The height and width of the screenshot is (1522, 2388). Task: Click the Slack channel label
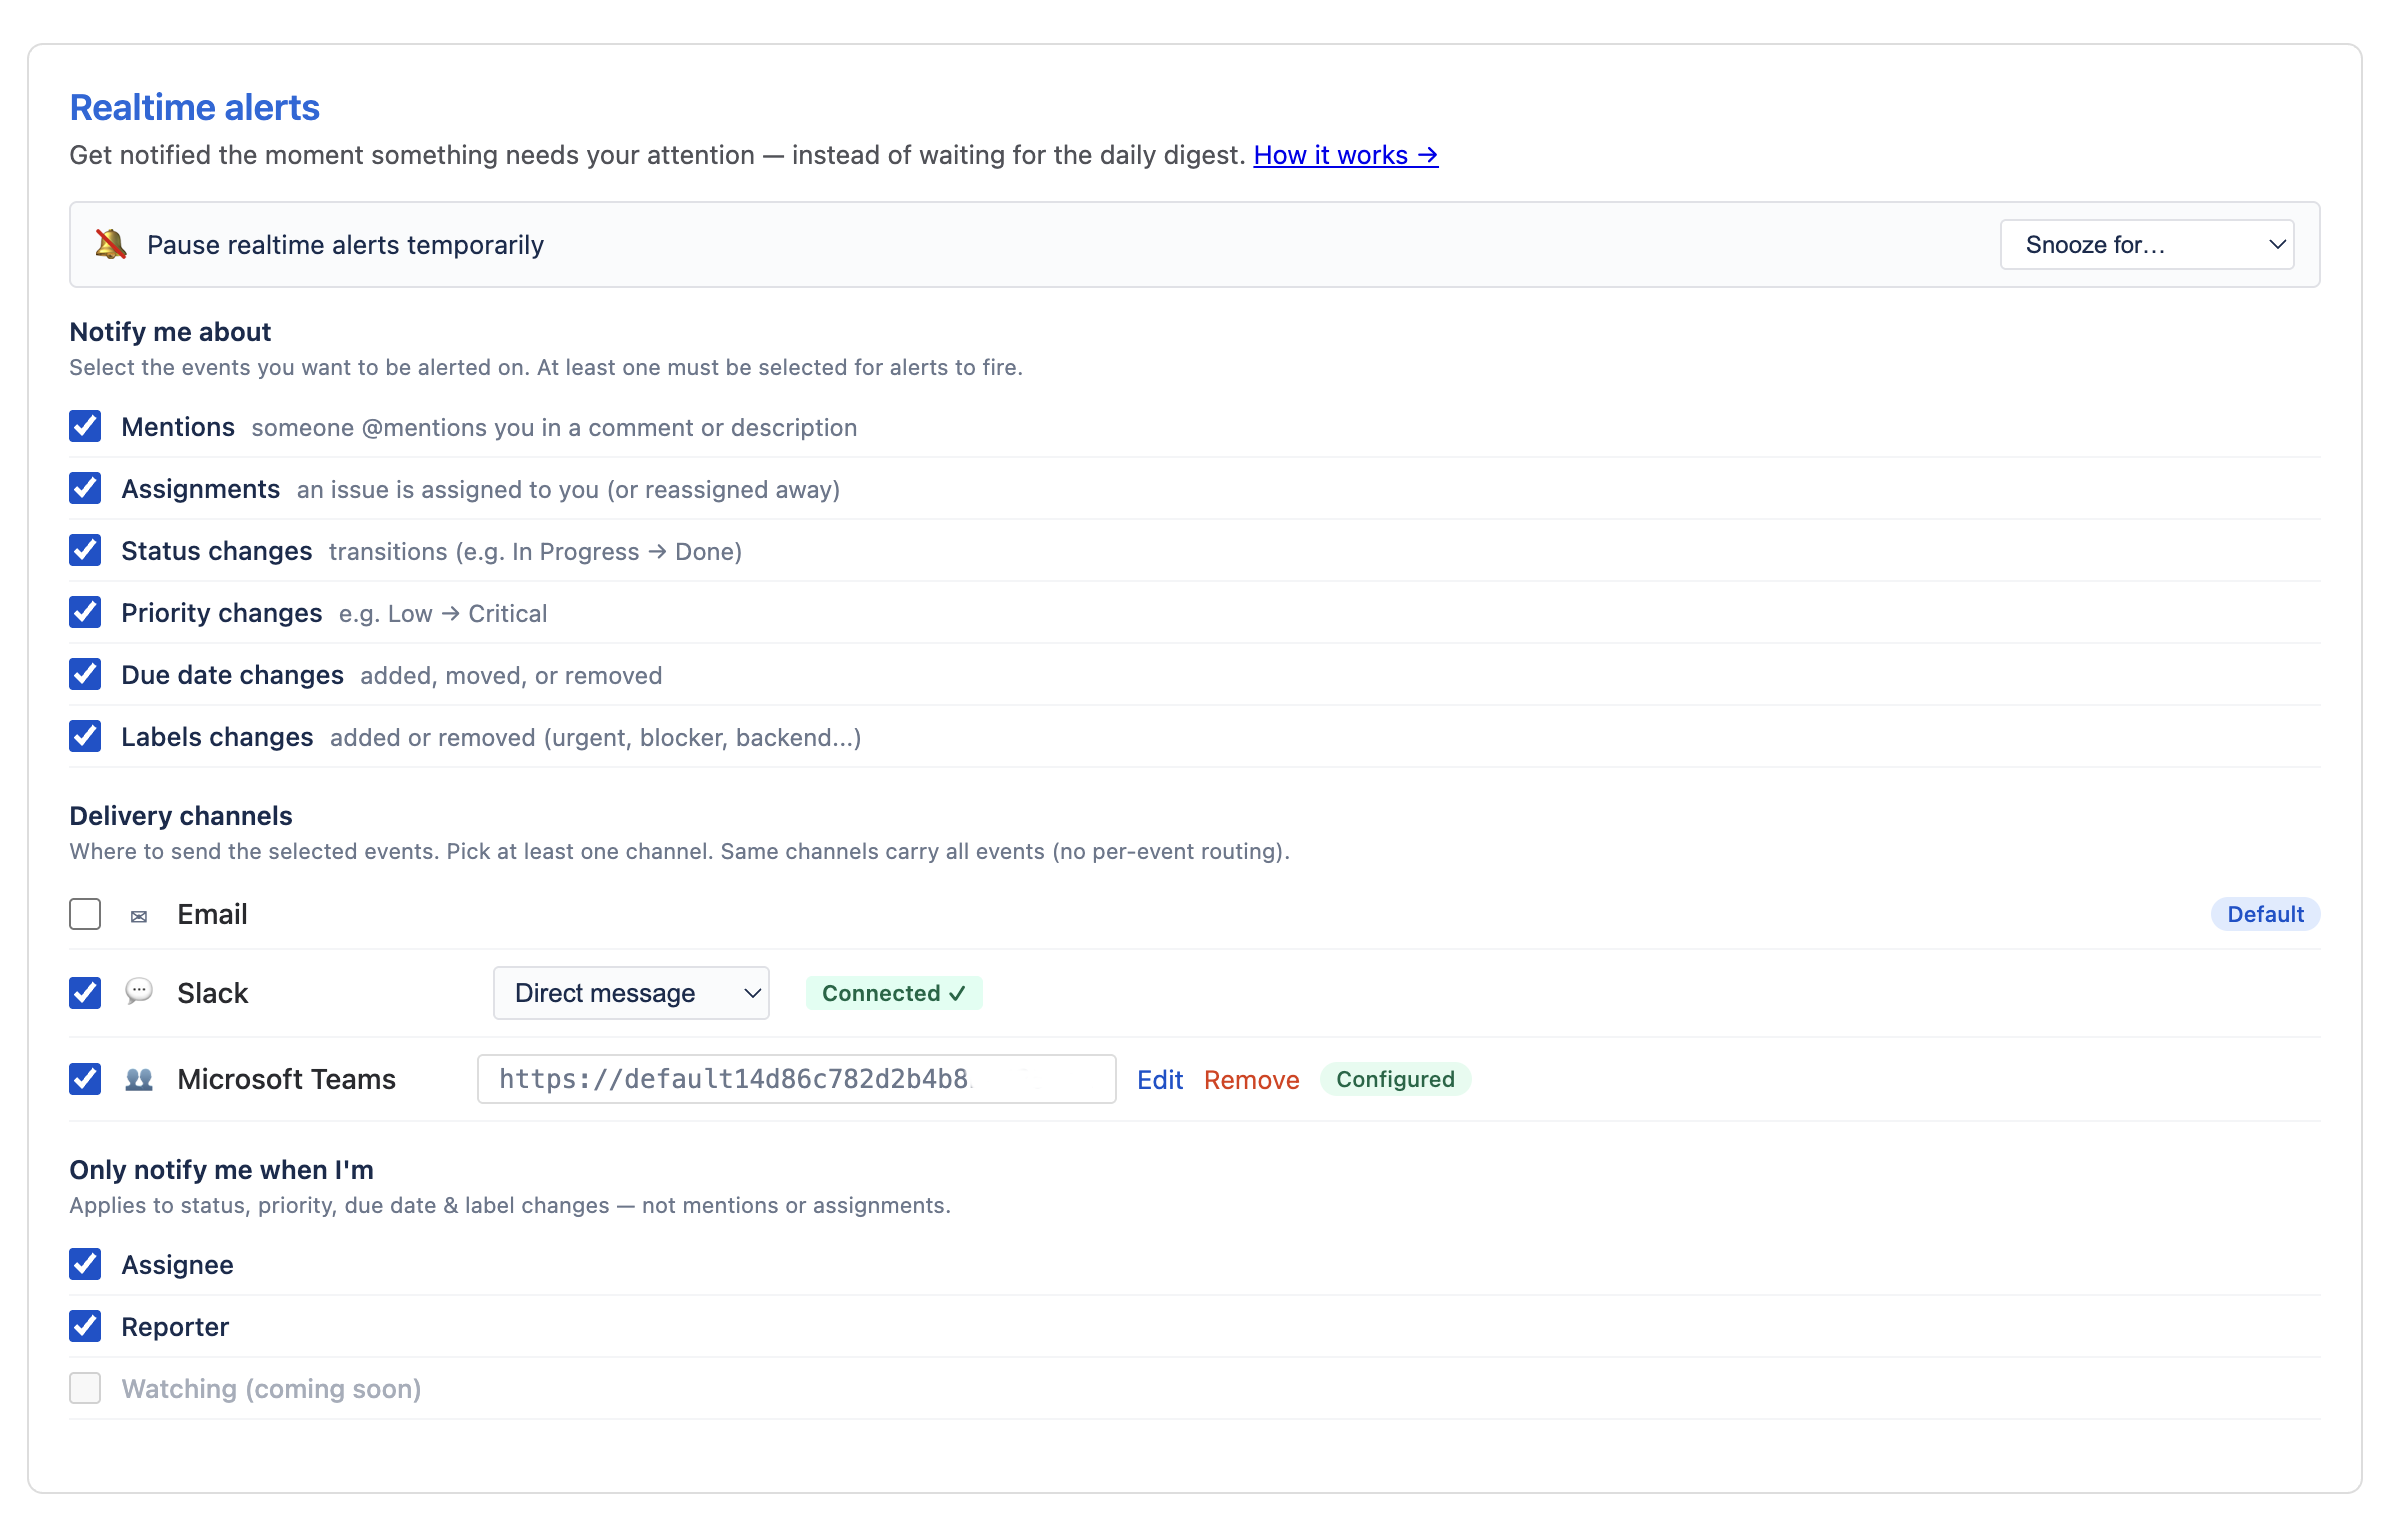pos(212,993)
